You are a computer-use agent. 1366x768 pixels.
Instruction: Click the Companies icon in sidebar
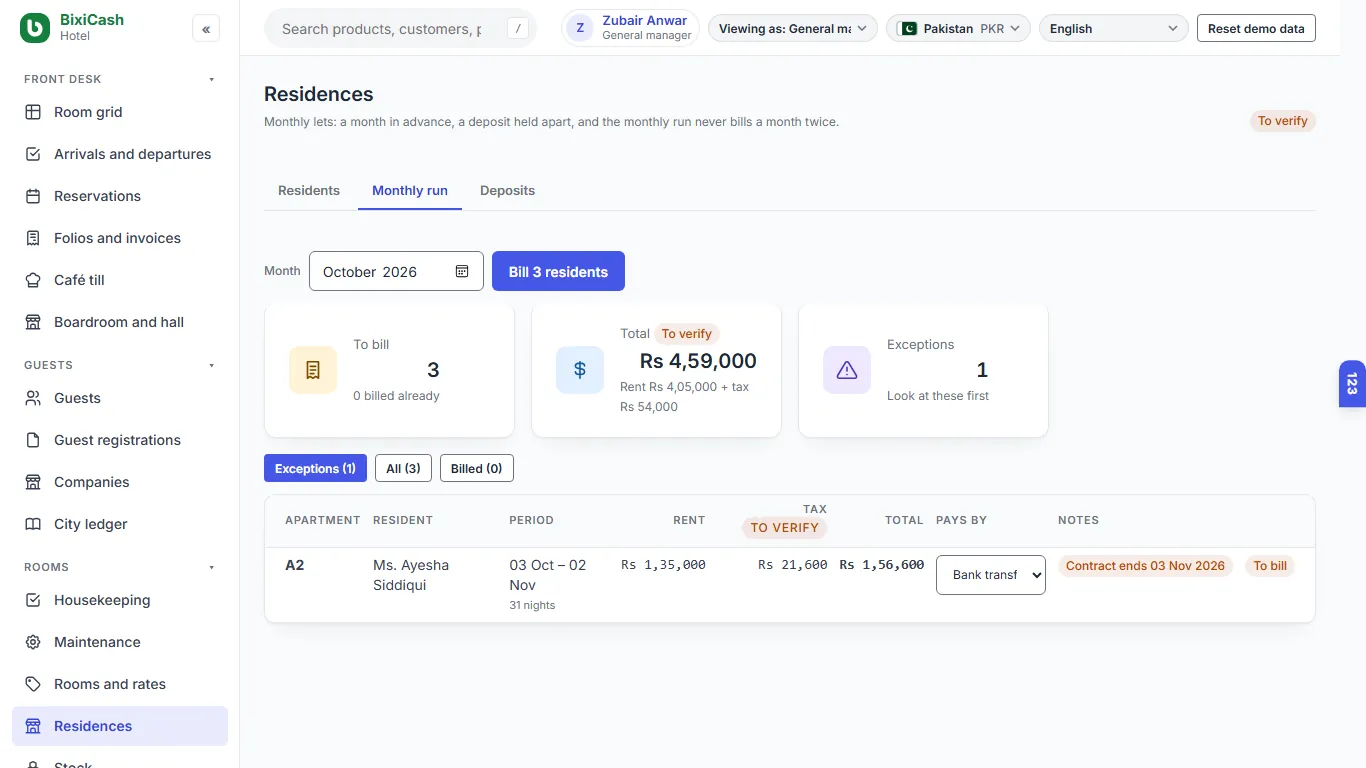point(33,482)
